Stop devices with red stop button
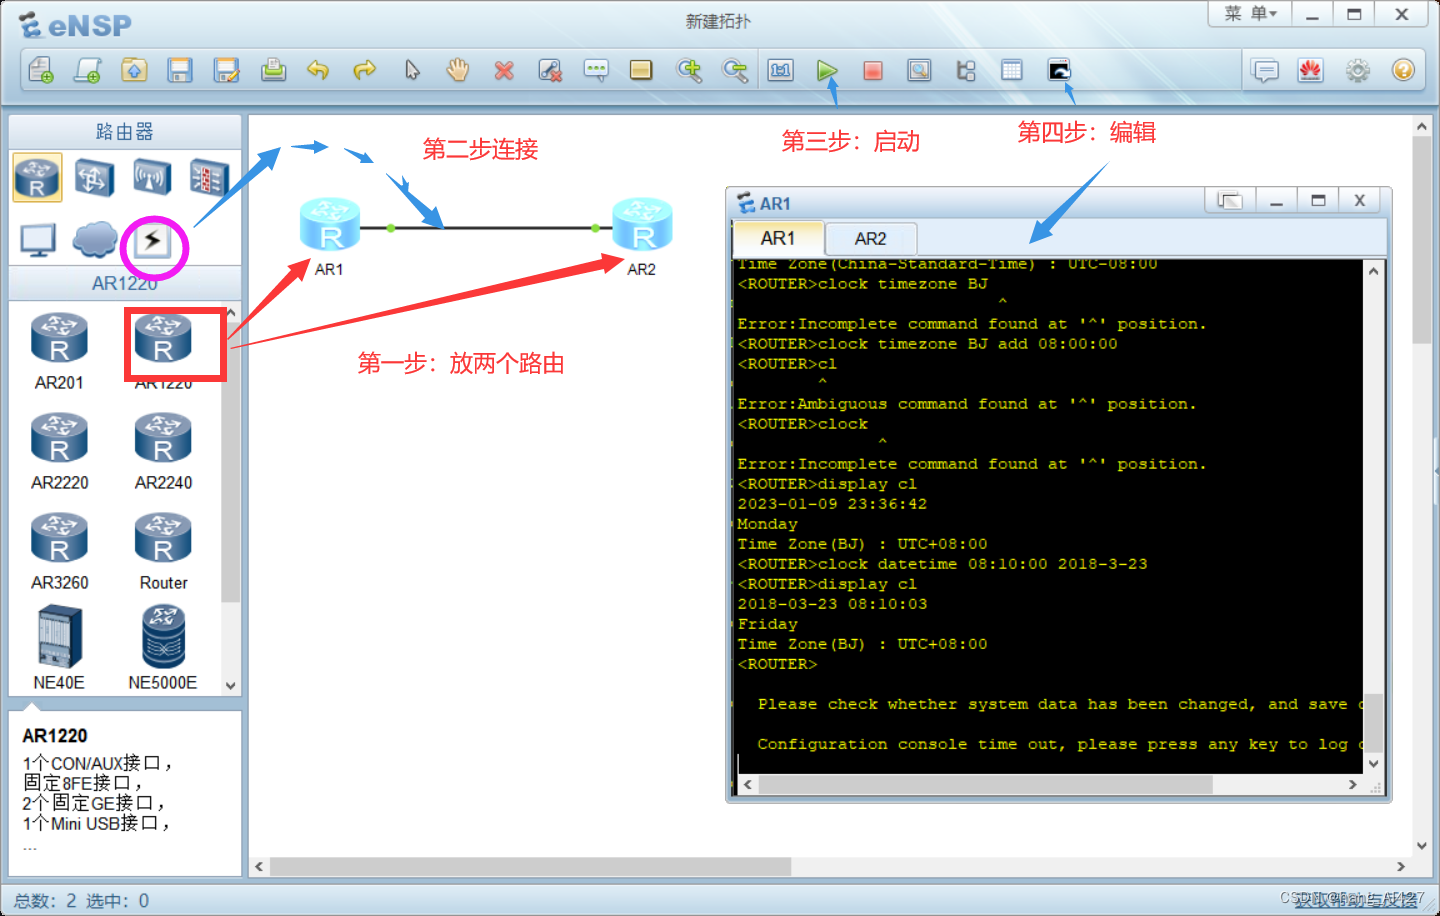 873,70
